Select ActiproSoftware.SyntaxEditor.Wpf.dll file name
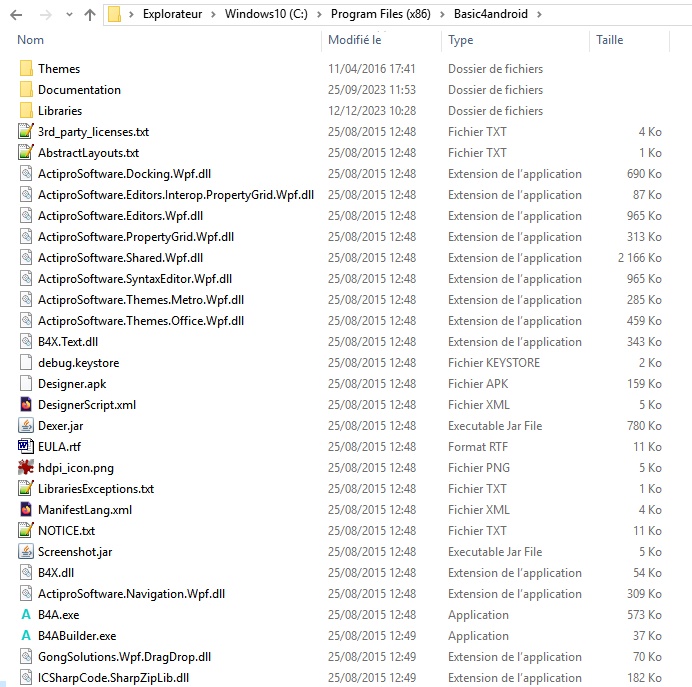Screen dimensions: 692x687 (135, 279)
